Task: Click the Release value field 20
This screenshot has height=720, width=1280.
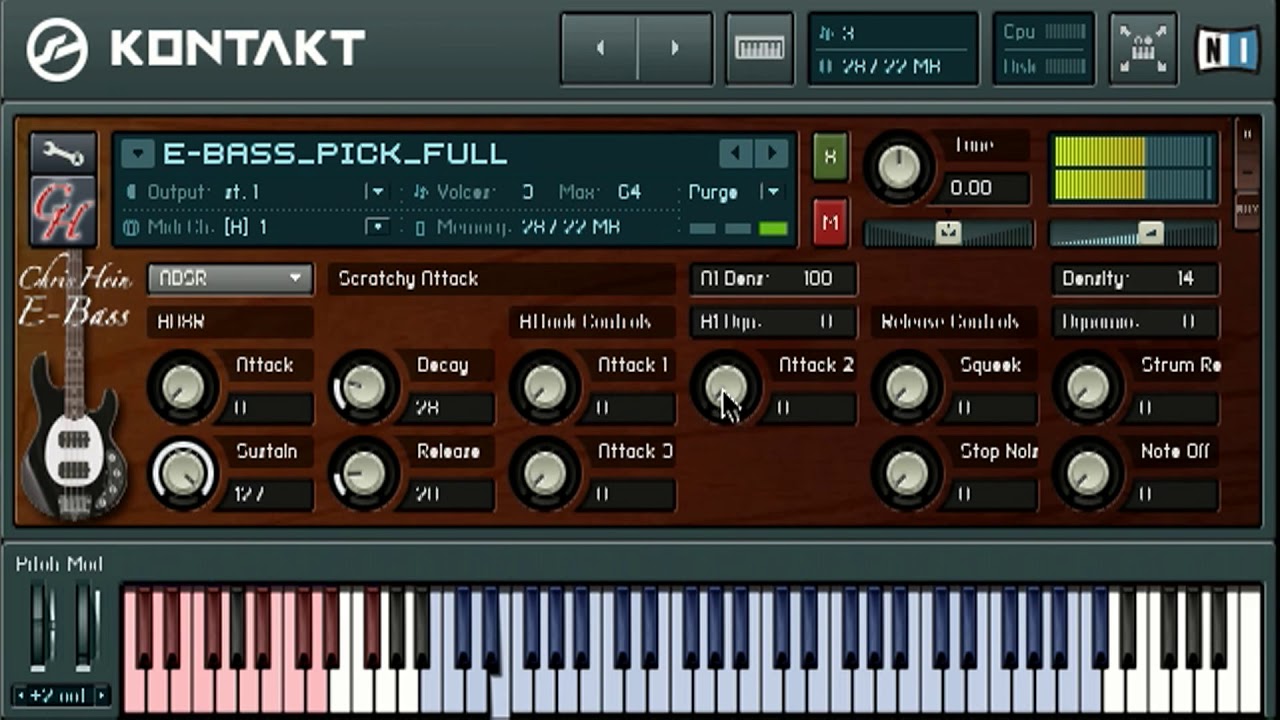Action: pos(453,494)
